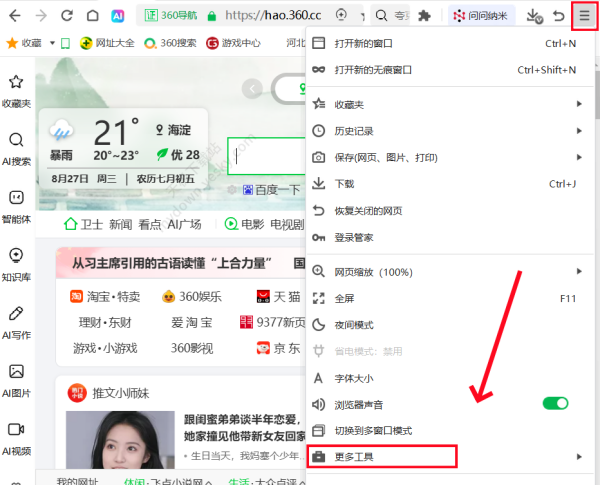This screenshot has height=485, width=600.
Task: Open the AI写作 writing tool
Action: [16, 322]
